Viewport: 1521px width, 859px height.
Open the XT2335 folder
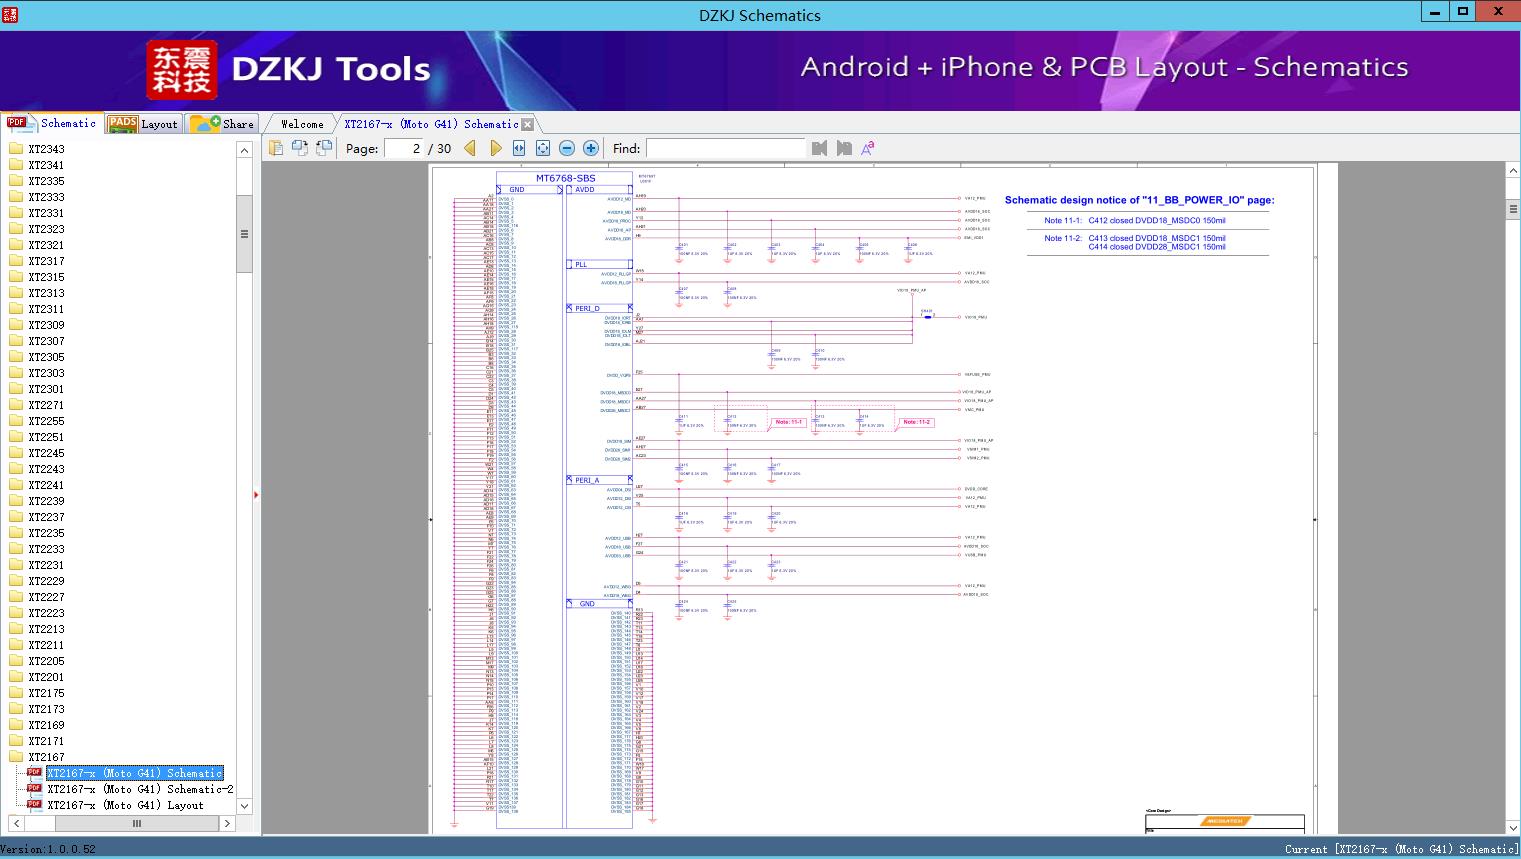(x=46, y=181)
